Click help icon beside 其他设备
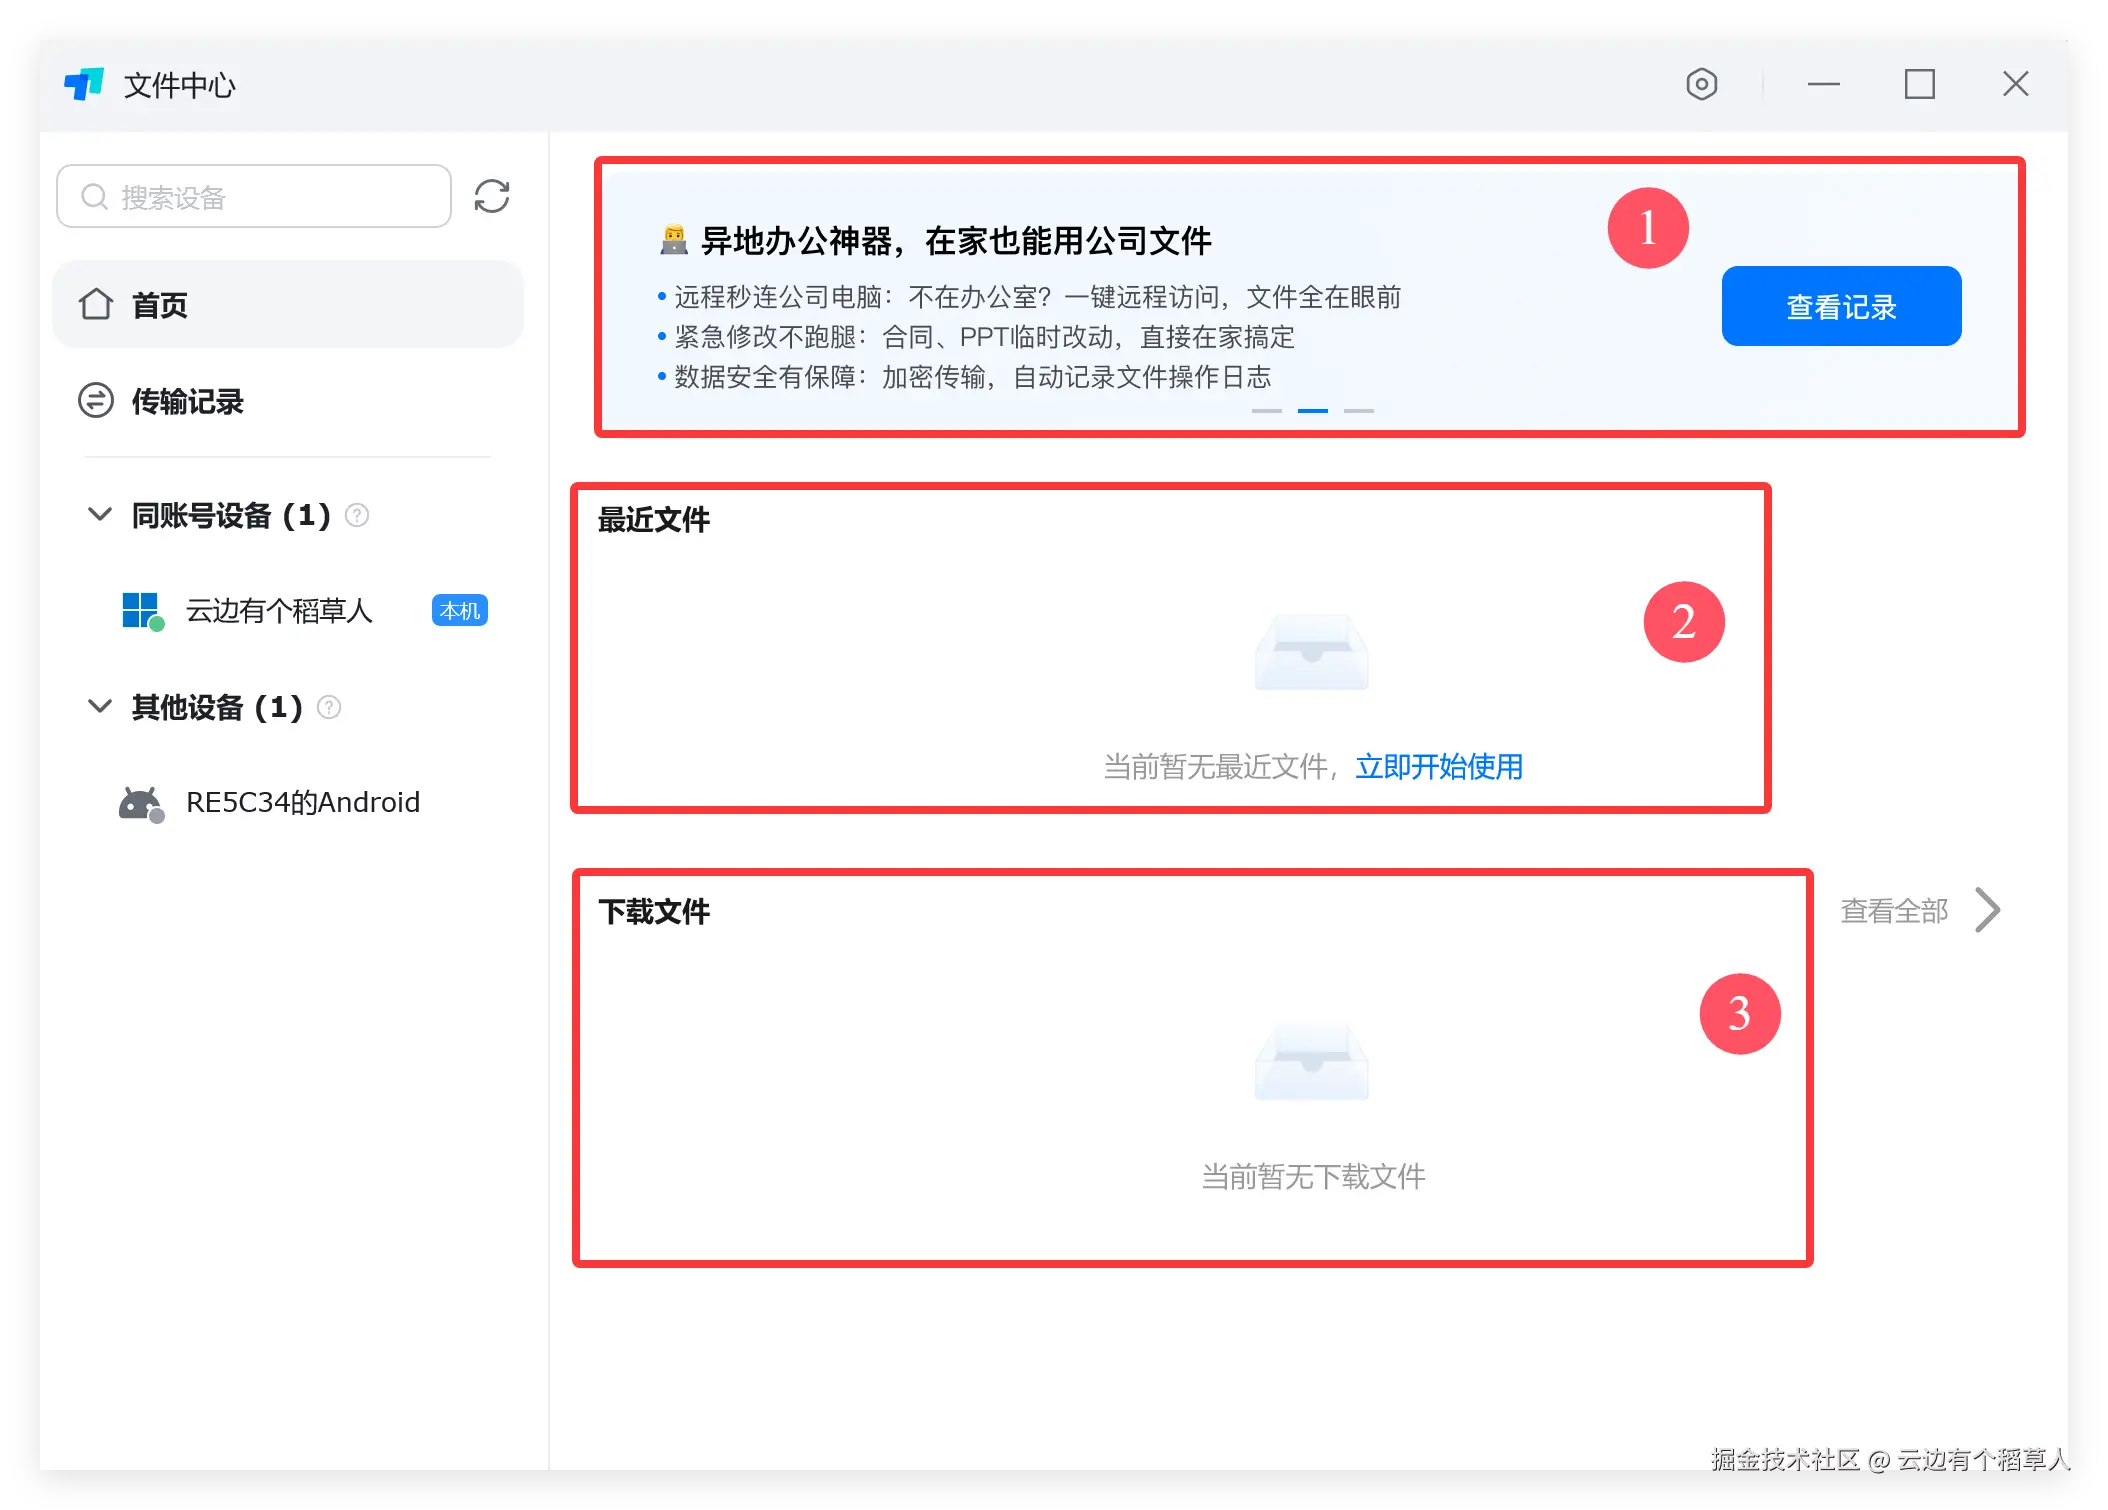Image resolution: width=2108 pixels, height=1510 pixels. (329, 707)
